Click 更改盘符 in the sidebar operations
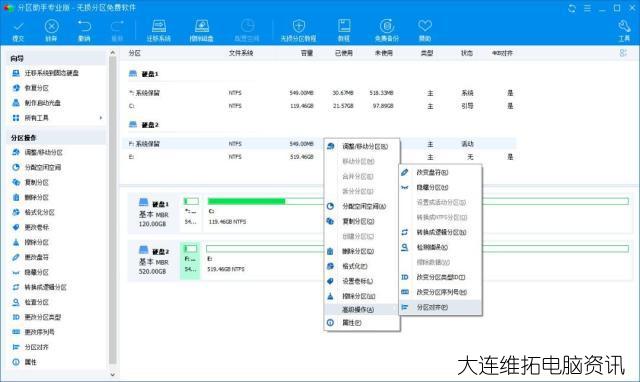Screen dimensions: 640x382 click(37, 257)
